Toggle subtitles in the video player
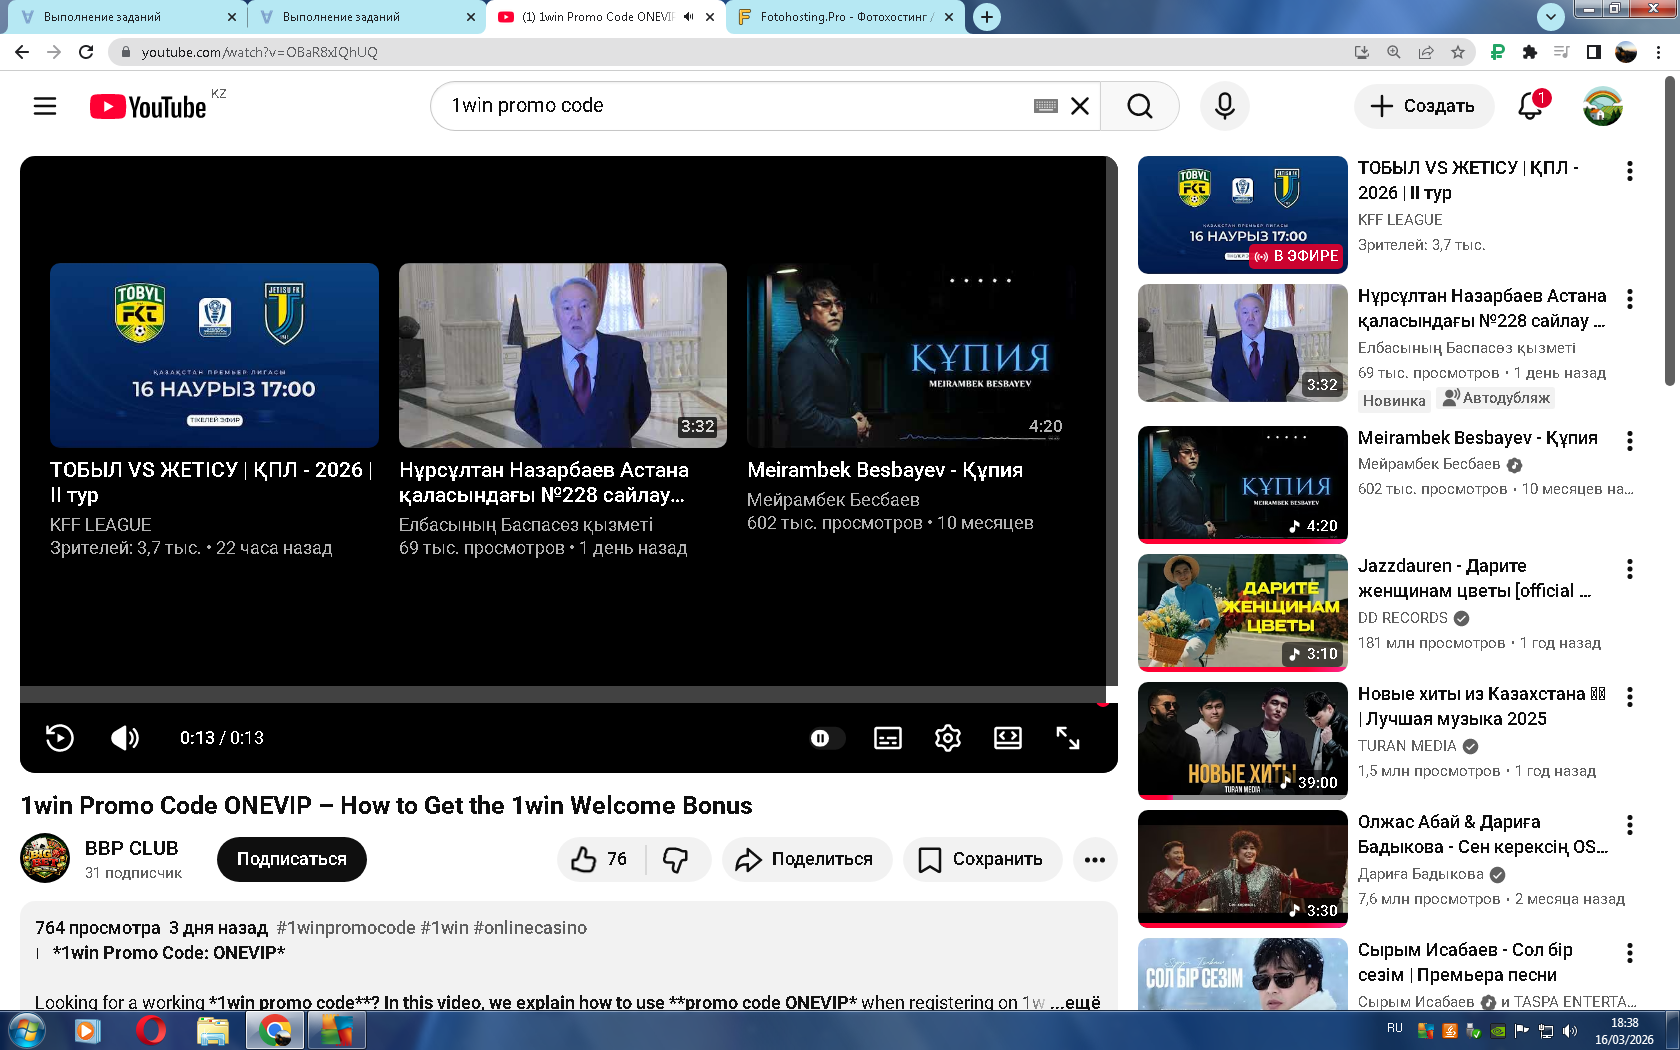1680x1050 pixels. click(887, 738)
